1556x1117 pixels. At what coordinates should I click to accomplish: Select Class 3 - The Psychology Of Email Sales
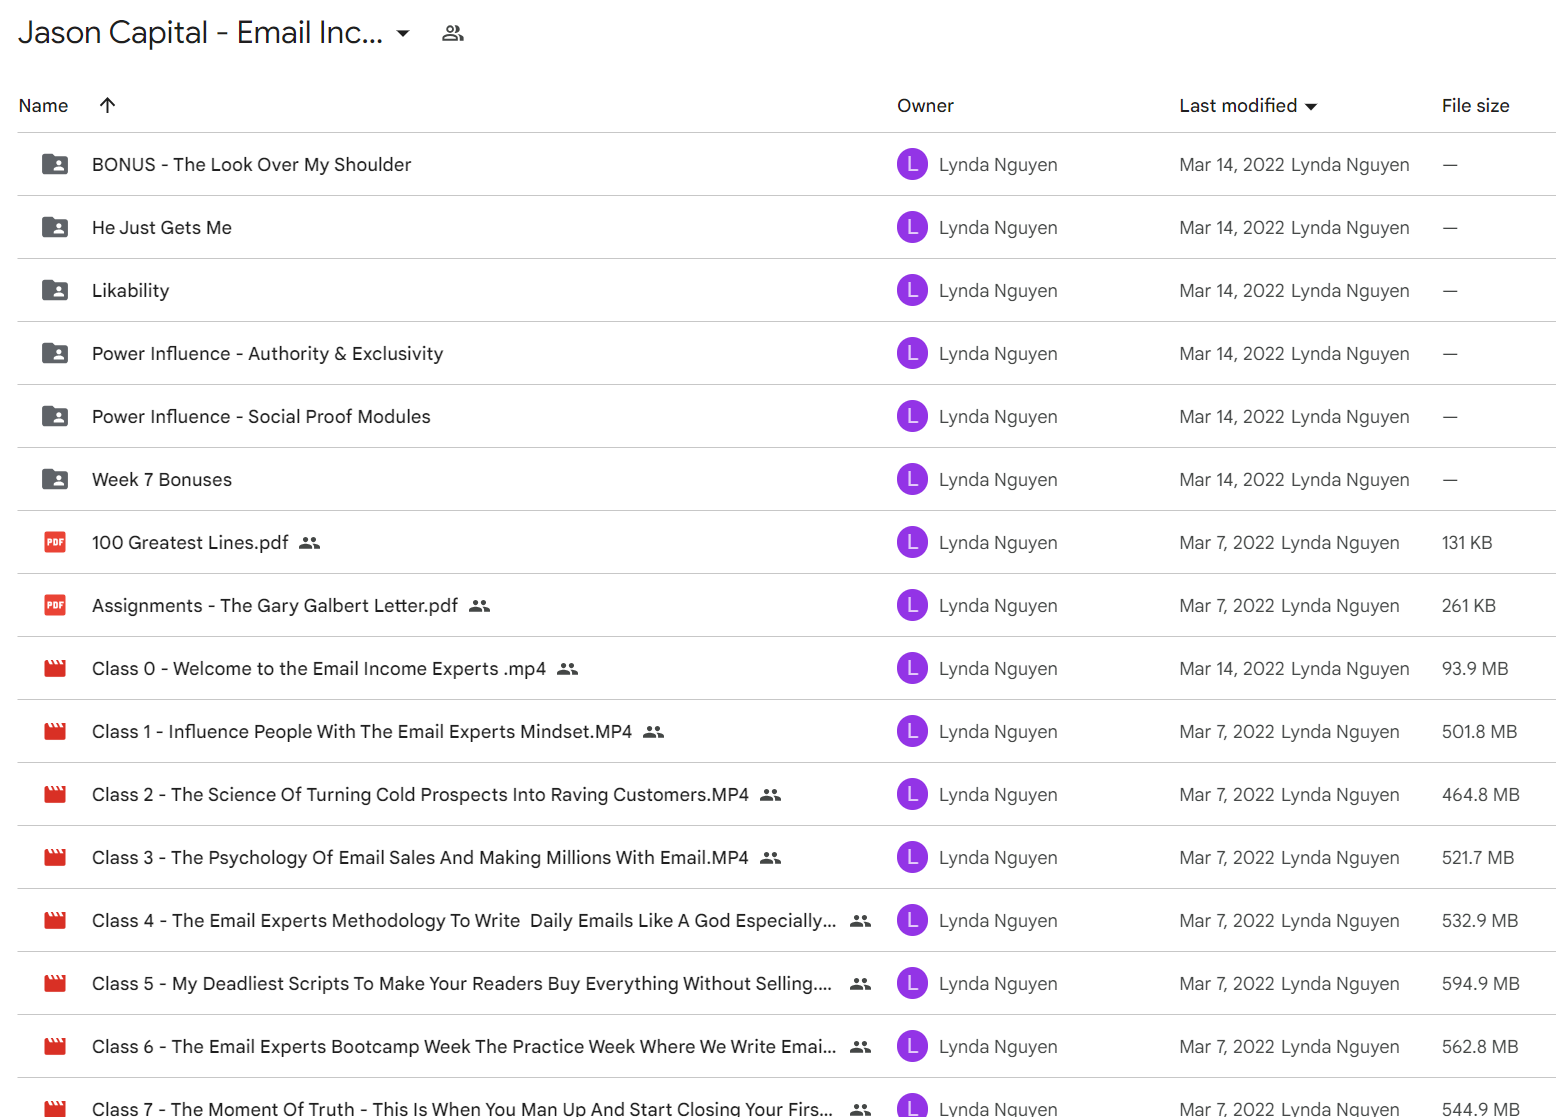(420, 857)
